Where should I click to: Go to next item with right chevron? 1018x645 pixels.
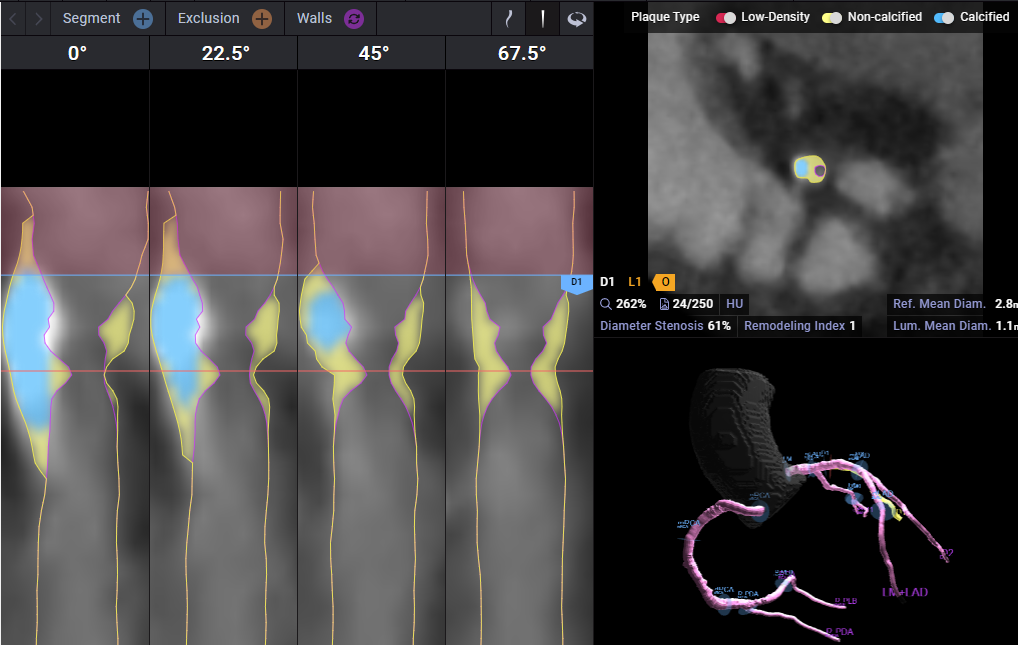38,19
